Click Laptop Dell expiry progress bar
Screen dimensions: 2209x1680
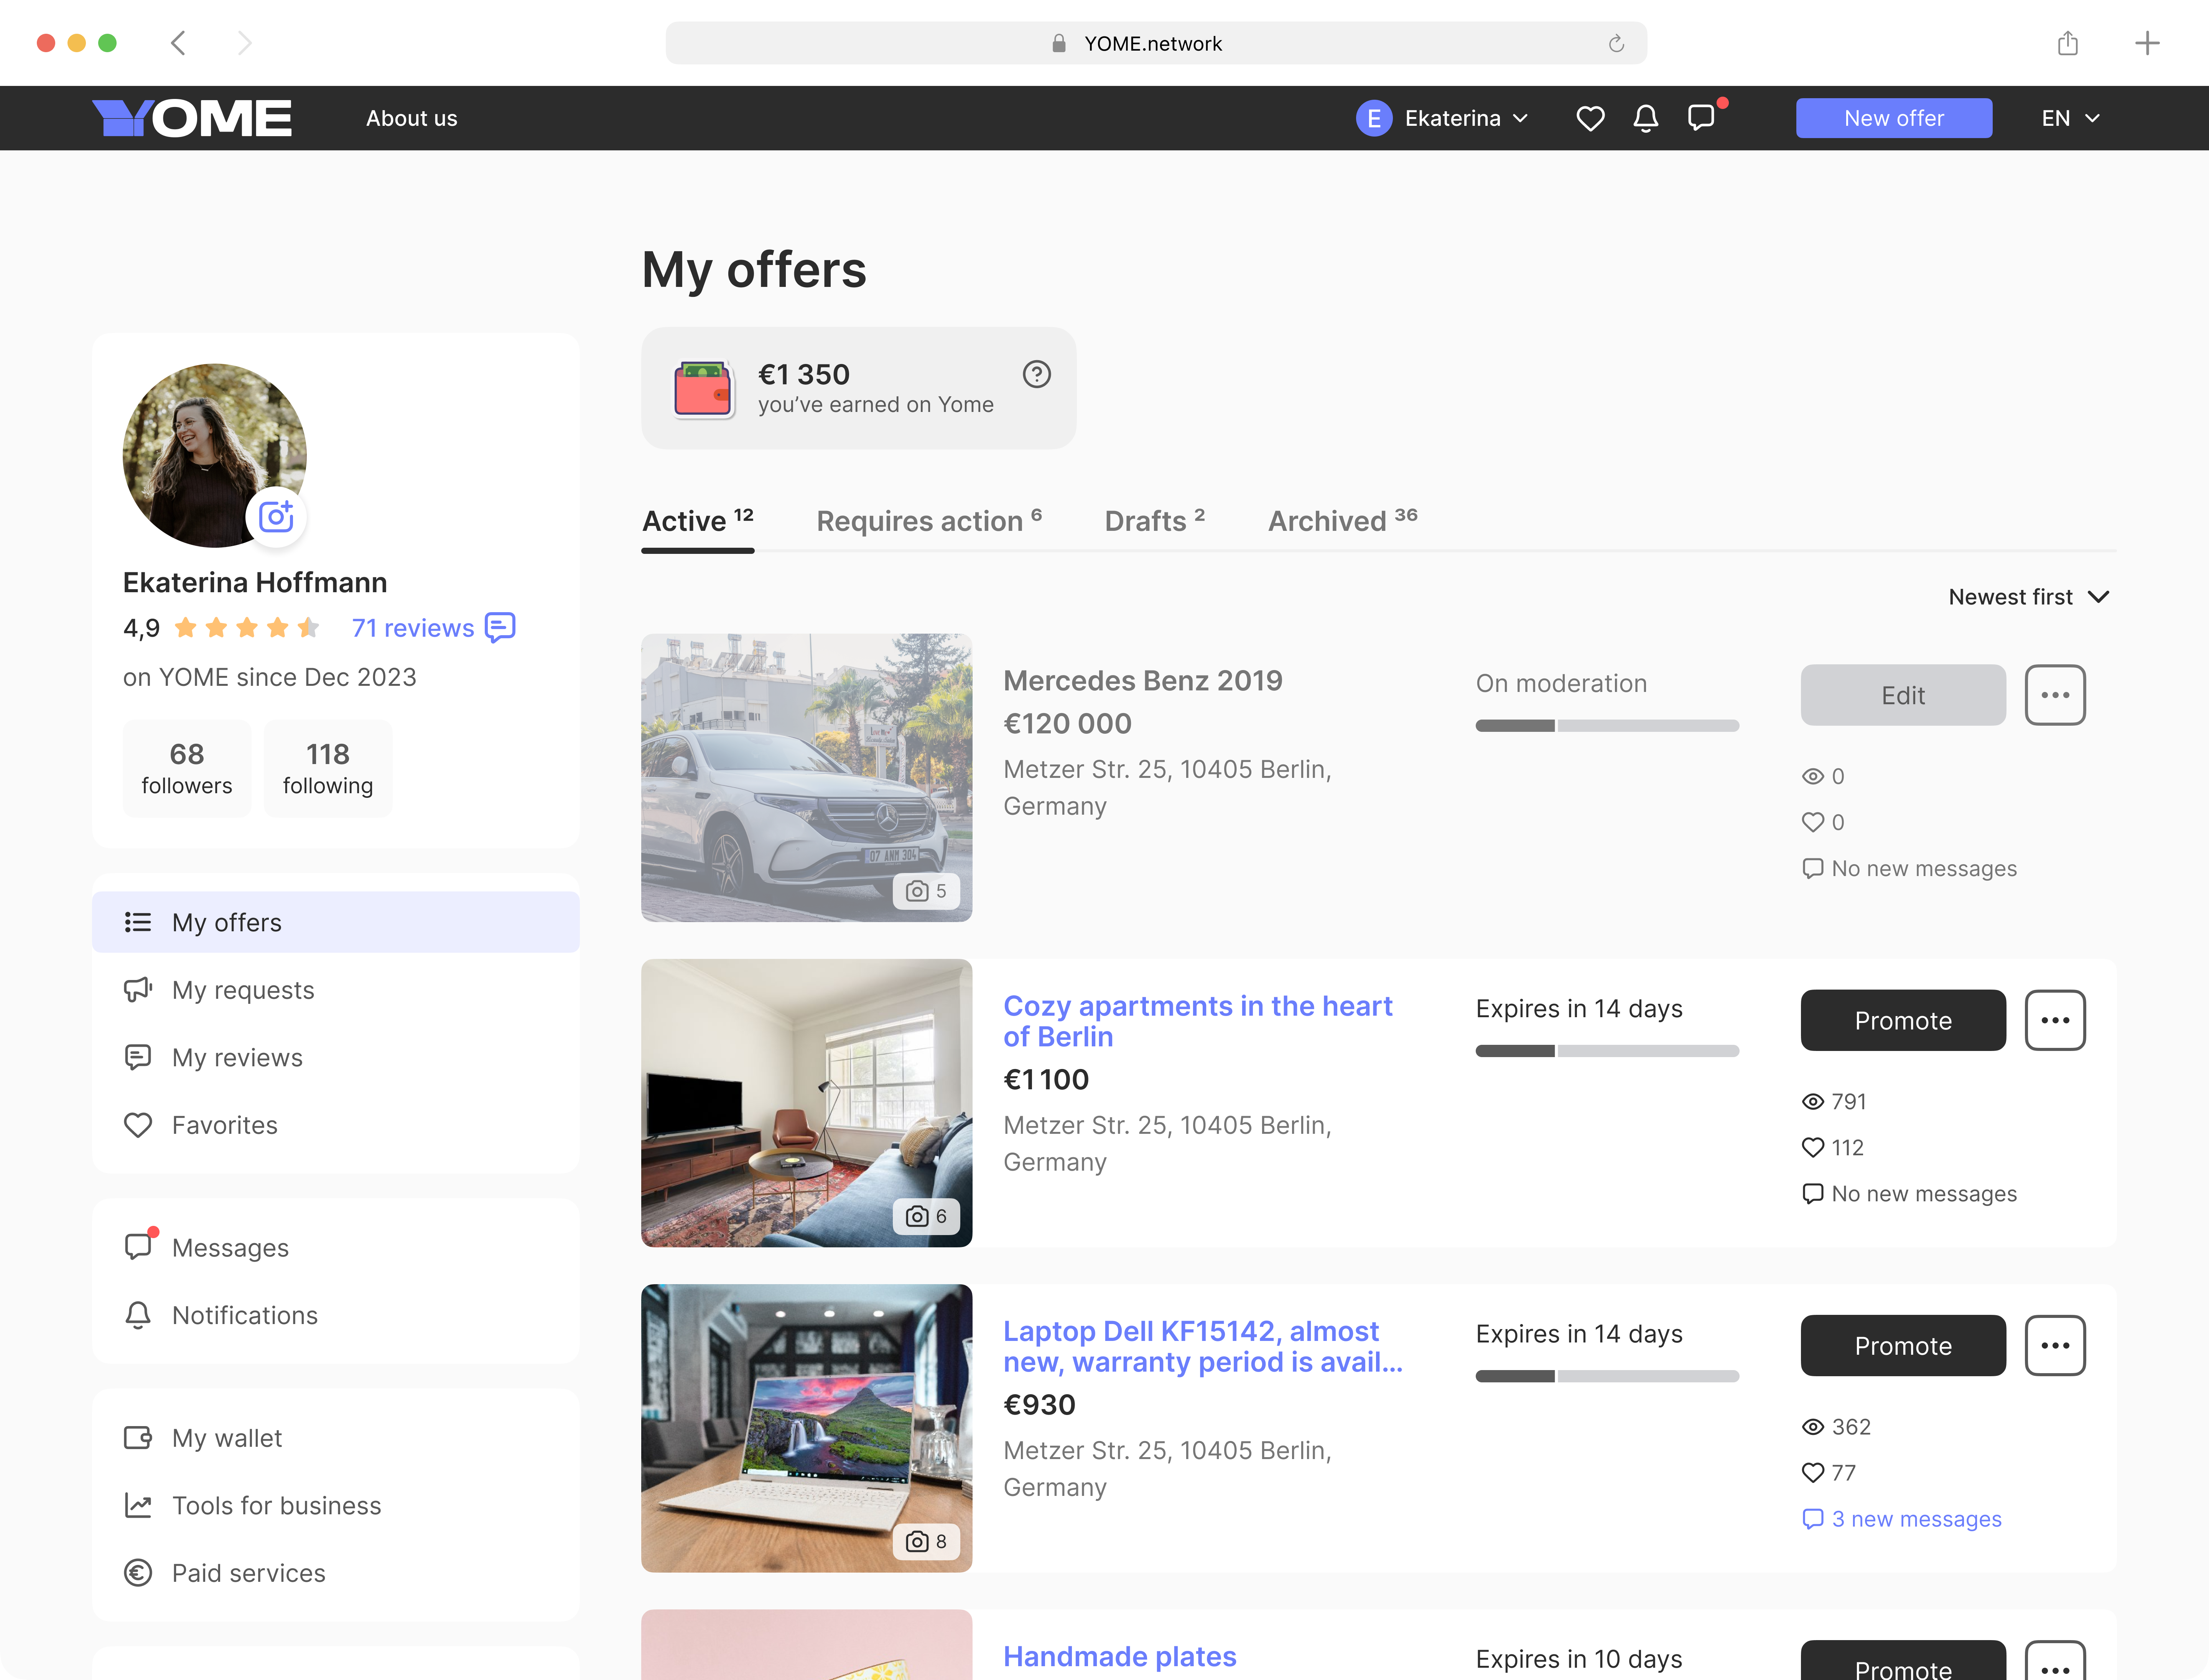[1606, 1376]
